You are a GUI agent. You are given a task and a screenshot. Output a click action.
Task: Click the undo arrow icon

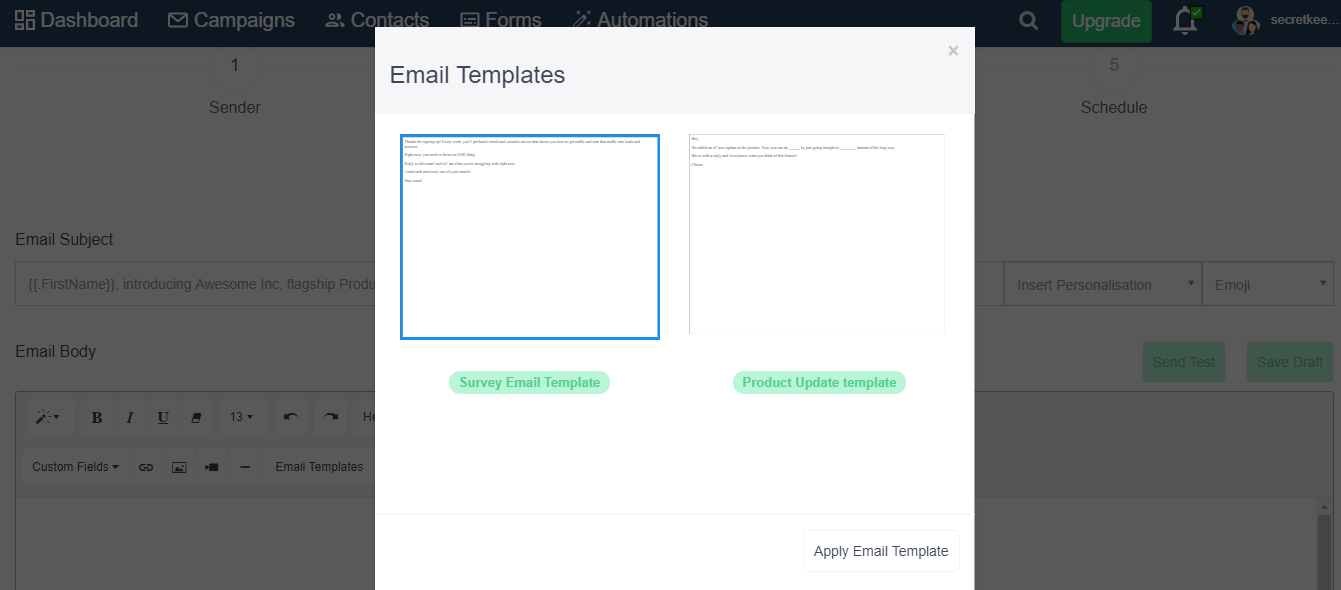(291, 417)
